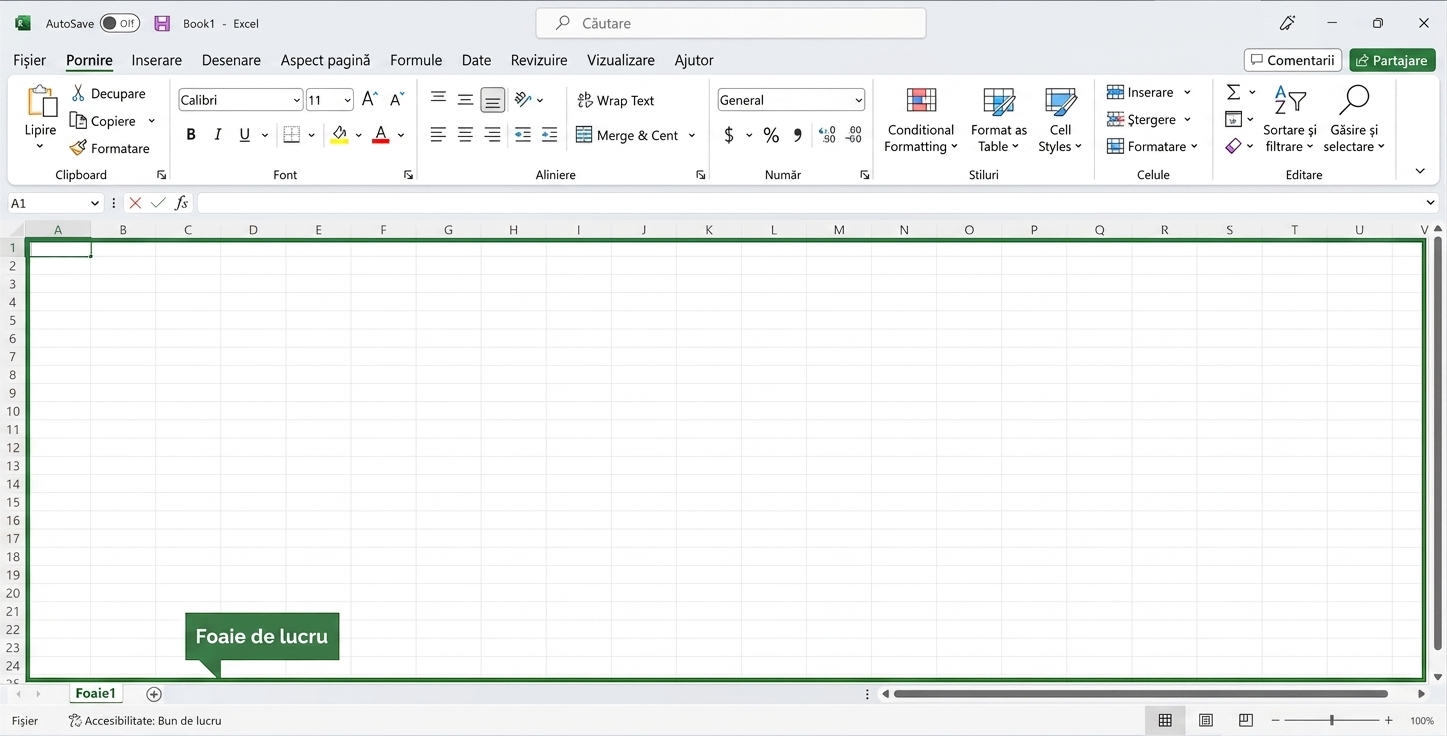The width and height of the screenshot is (1447, 736).
Task: Click the zoom slider handle
Action: click(x=1331, y=720)
